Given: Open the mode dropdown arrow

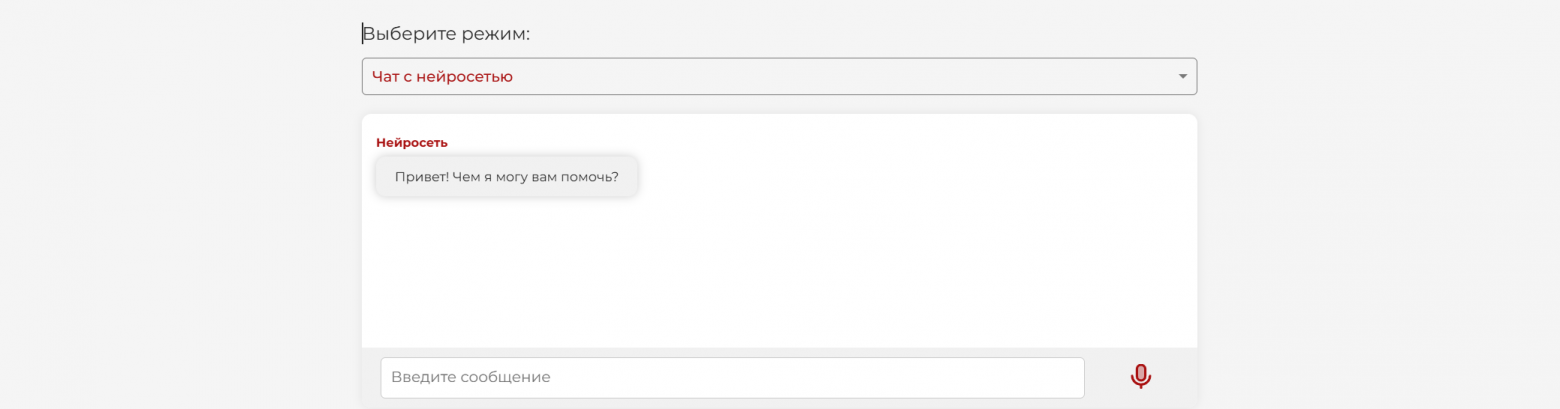Looking at the screenshot, I should (1182, 76).
